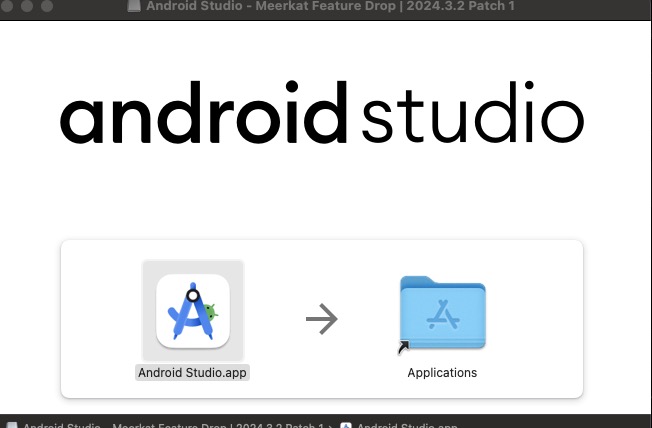Click the green Android badge on app icon
The height and width of the screenshot is (428, 652).
[211, 313]
